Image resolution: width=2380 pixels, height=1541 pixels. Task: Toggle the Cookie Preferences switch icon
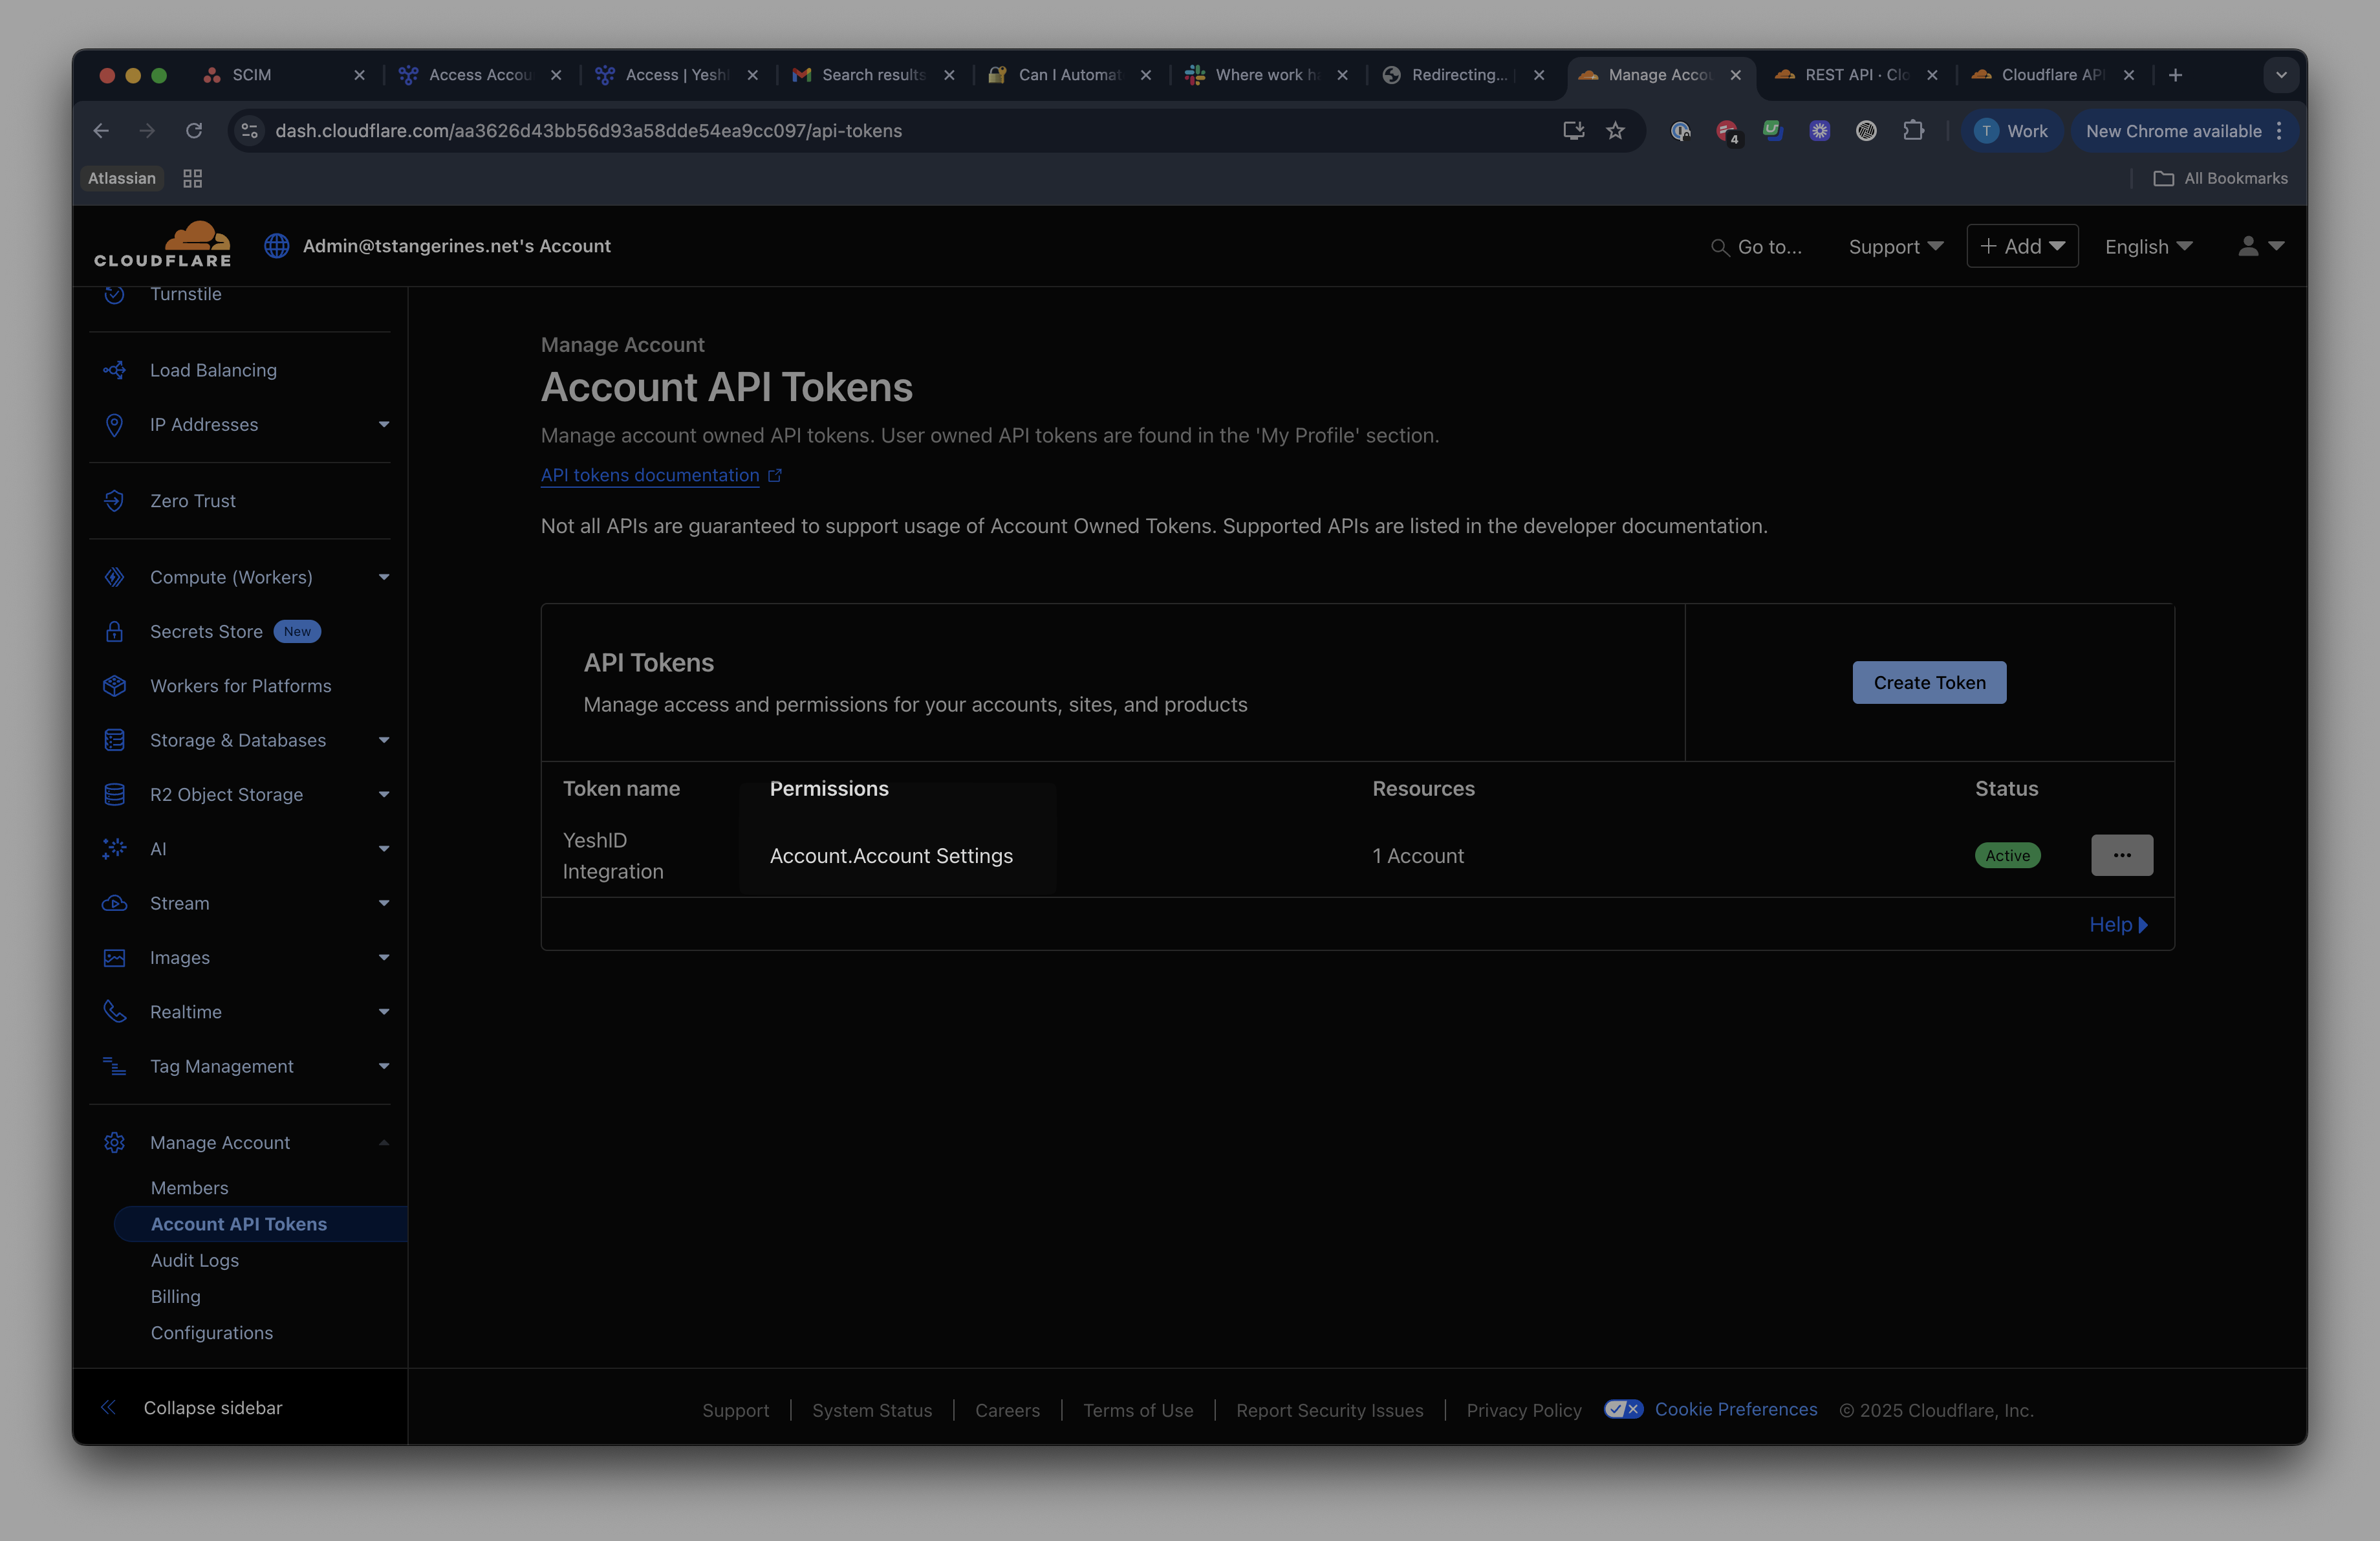click(x=1623, y=1409)
